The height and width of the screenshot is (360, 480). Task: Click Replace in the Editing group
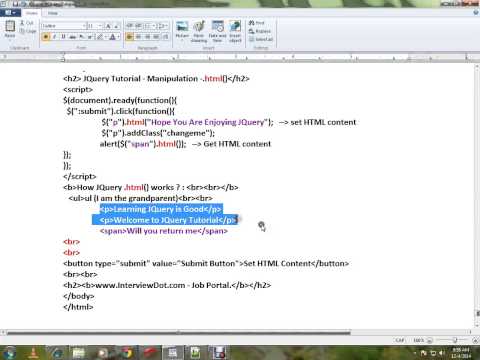point(260,31)
